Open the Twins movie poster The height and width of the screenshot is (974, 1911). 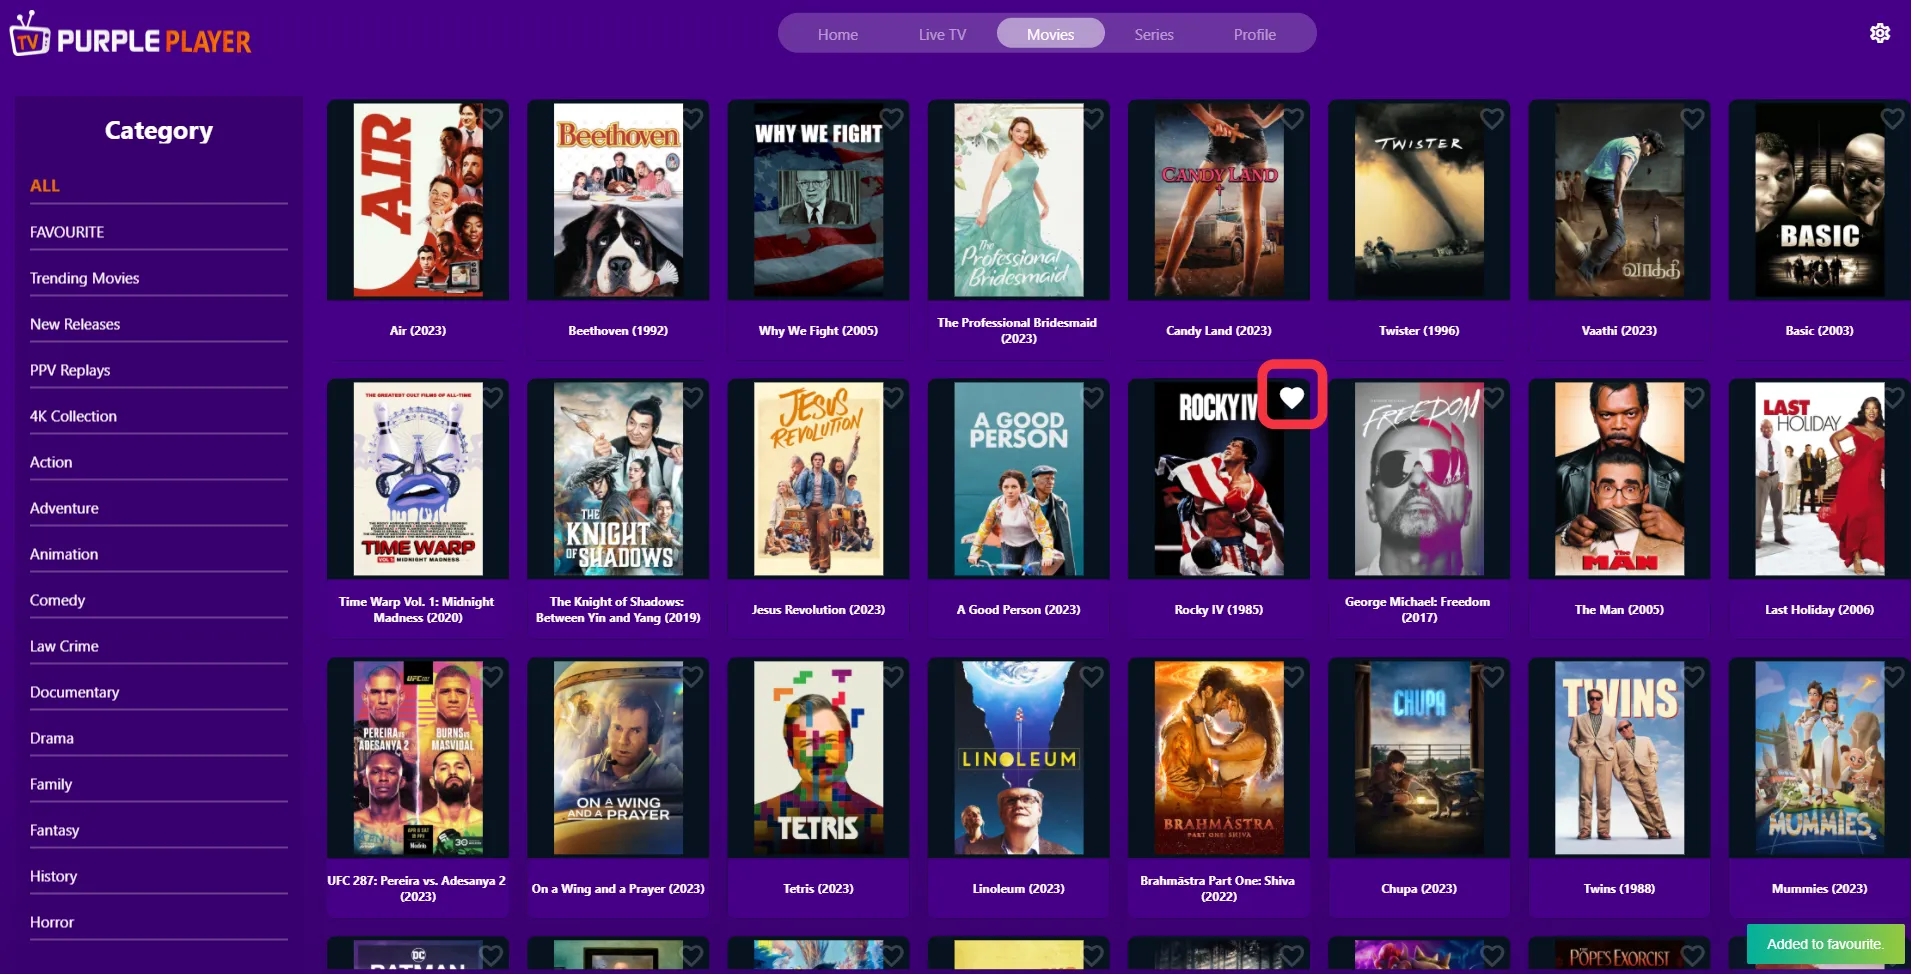click(x=1619, y=758)
